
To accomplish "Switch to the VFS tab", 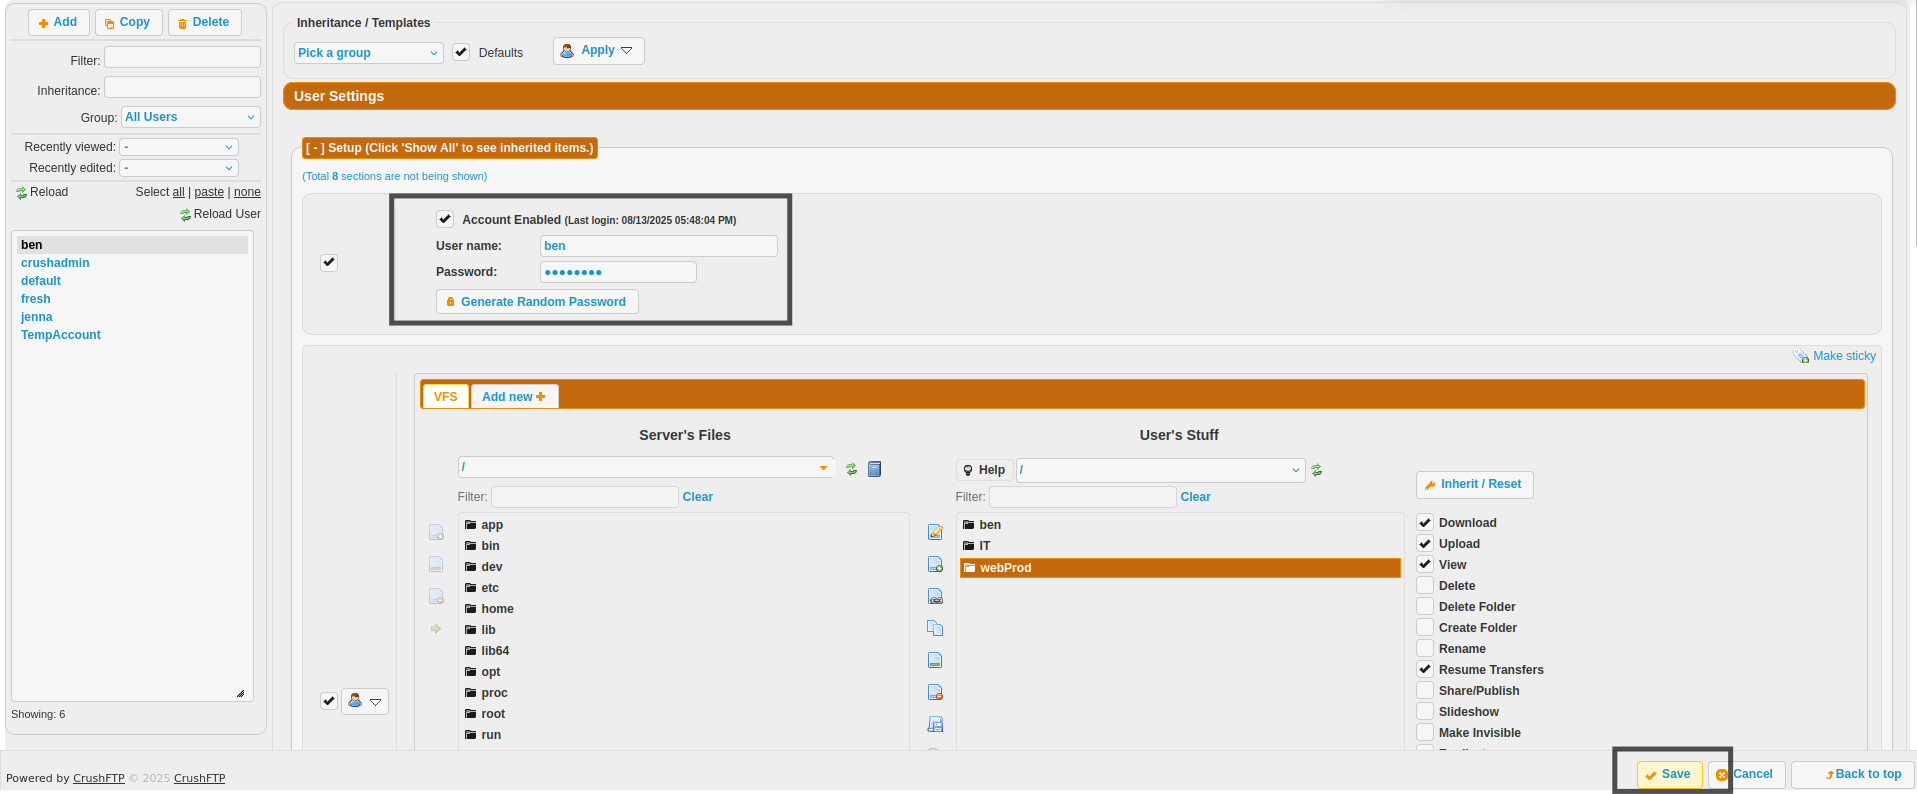I will pyautogui.click(x=445, y=397).
